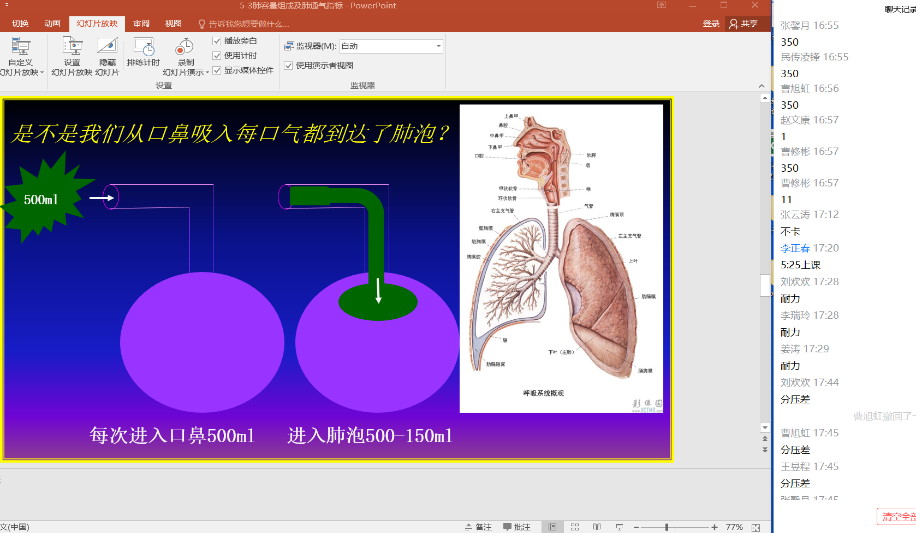The image size is (916, 533).
Task: Toggle Show Media Controls (显示媒体控件) checkbox
Action: pos(217,70)
